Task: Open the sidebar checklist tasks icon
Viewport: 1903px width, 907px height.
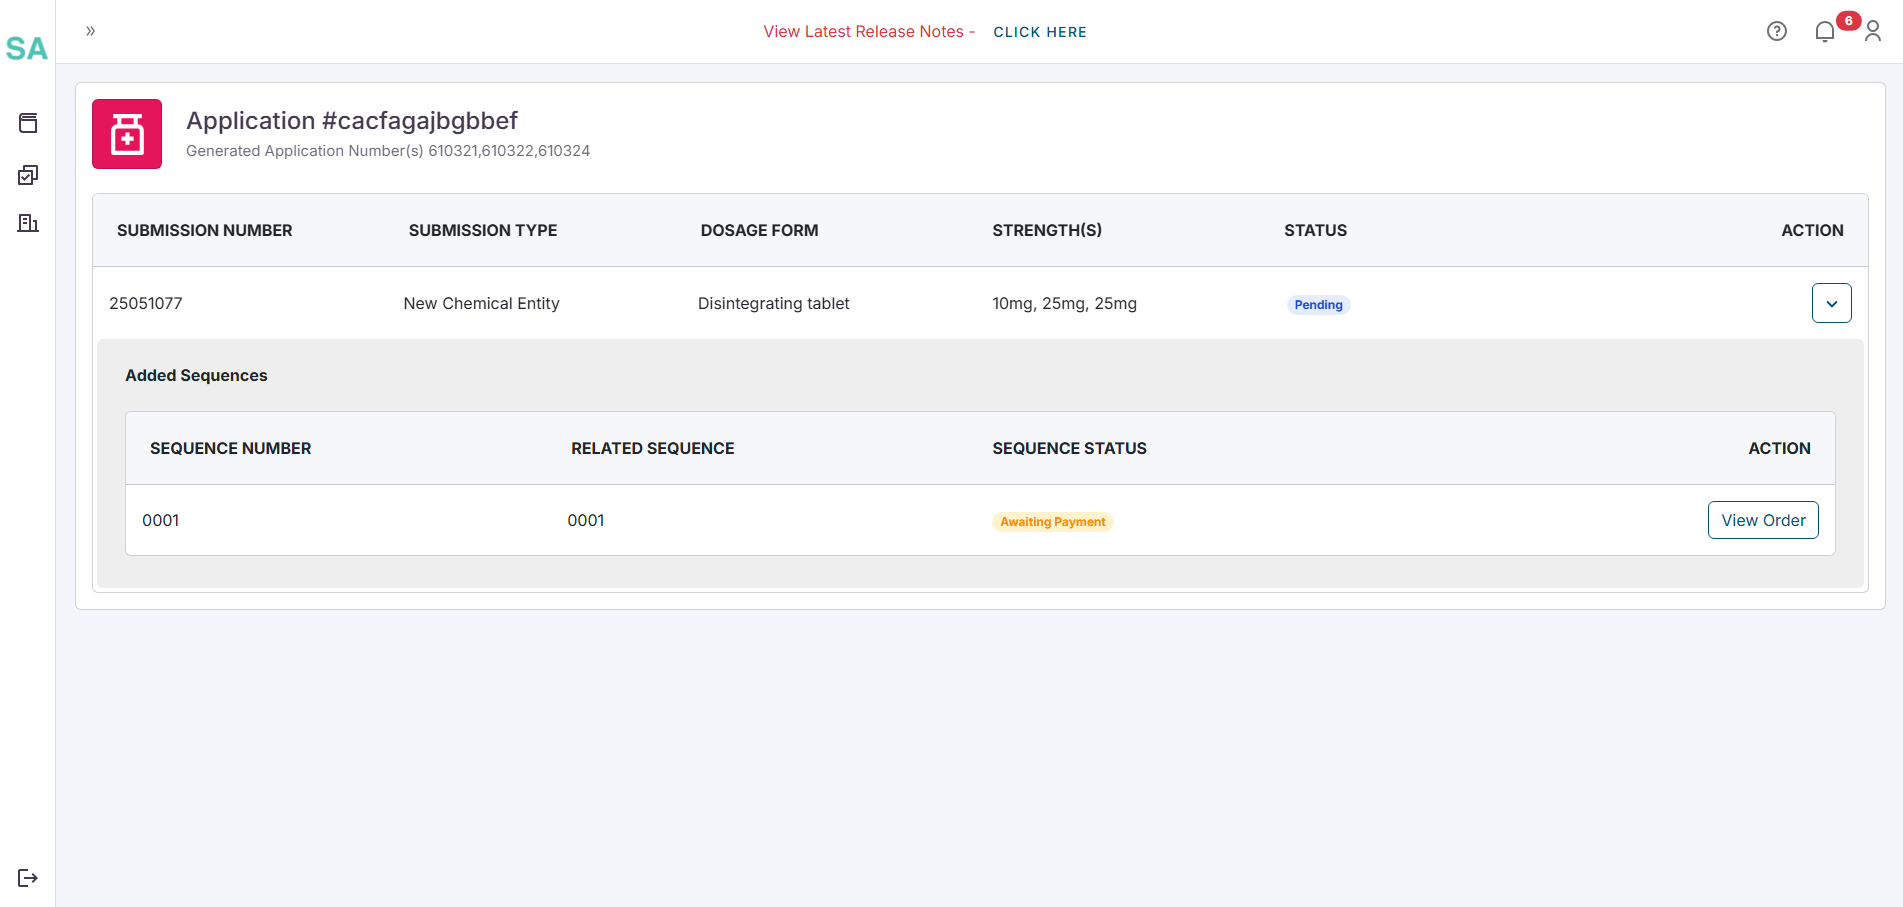Action: tap(28, 175)
